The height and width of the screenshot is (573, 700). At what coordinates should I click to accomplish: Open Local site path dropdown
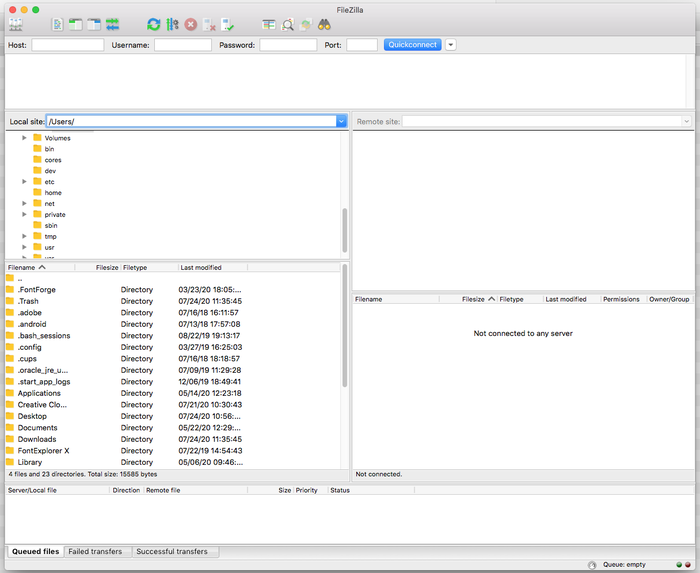click(341, 121)
